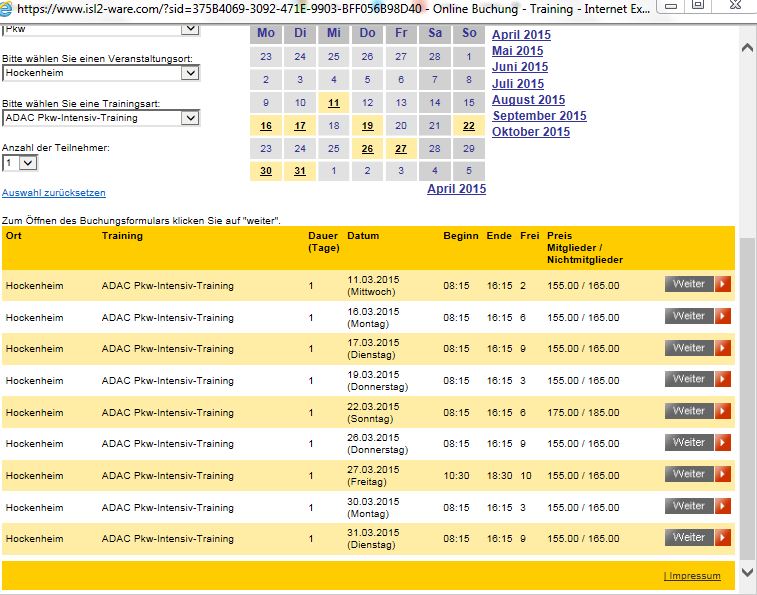This screenshot has width=757, height=595.
Task: Open the Trainingsart dropdown ADAC Pkw-Intensiv-Training
Action: tap(101, 118)
